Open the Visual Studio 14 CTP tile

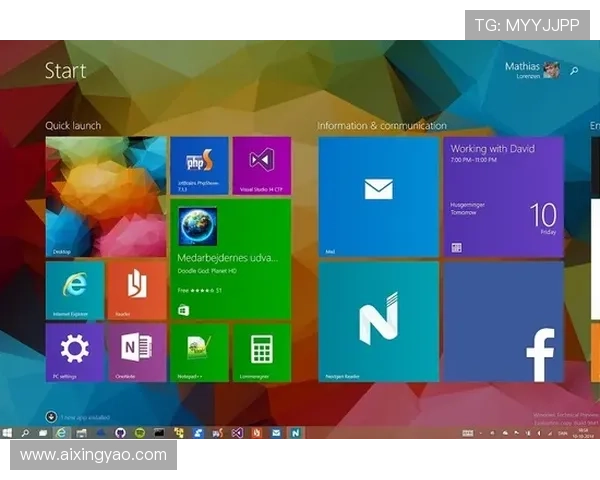point(261,165)
